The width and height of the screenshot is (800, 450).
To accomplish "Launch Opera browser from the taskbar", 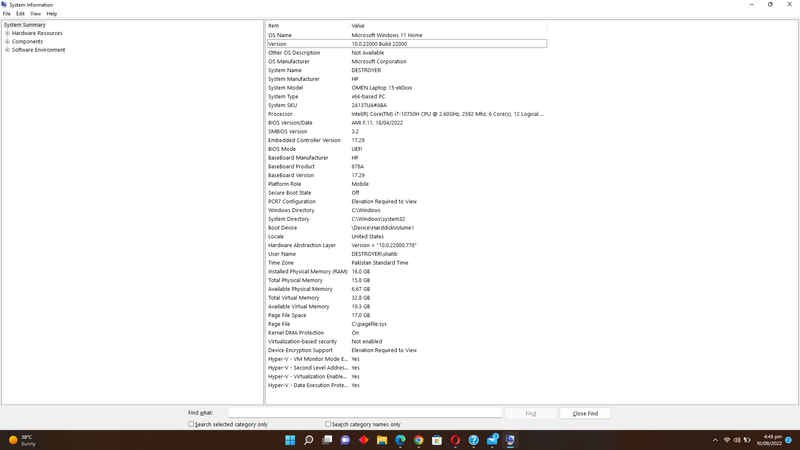I will pyautogui.click(x=456, y=440).
